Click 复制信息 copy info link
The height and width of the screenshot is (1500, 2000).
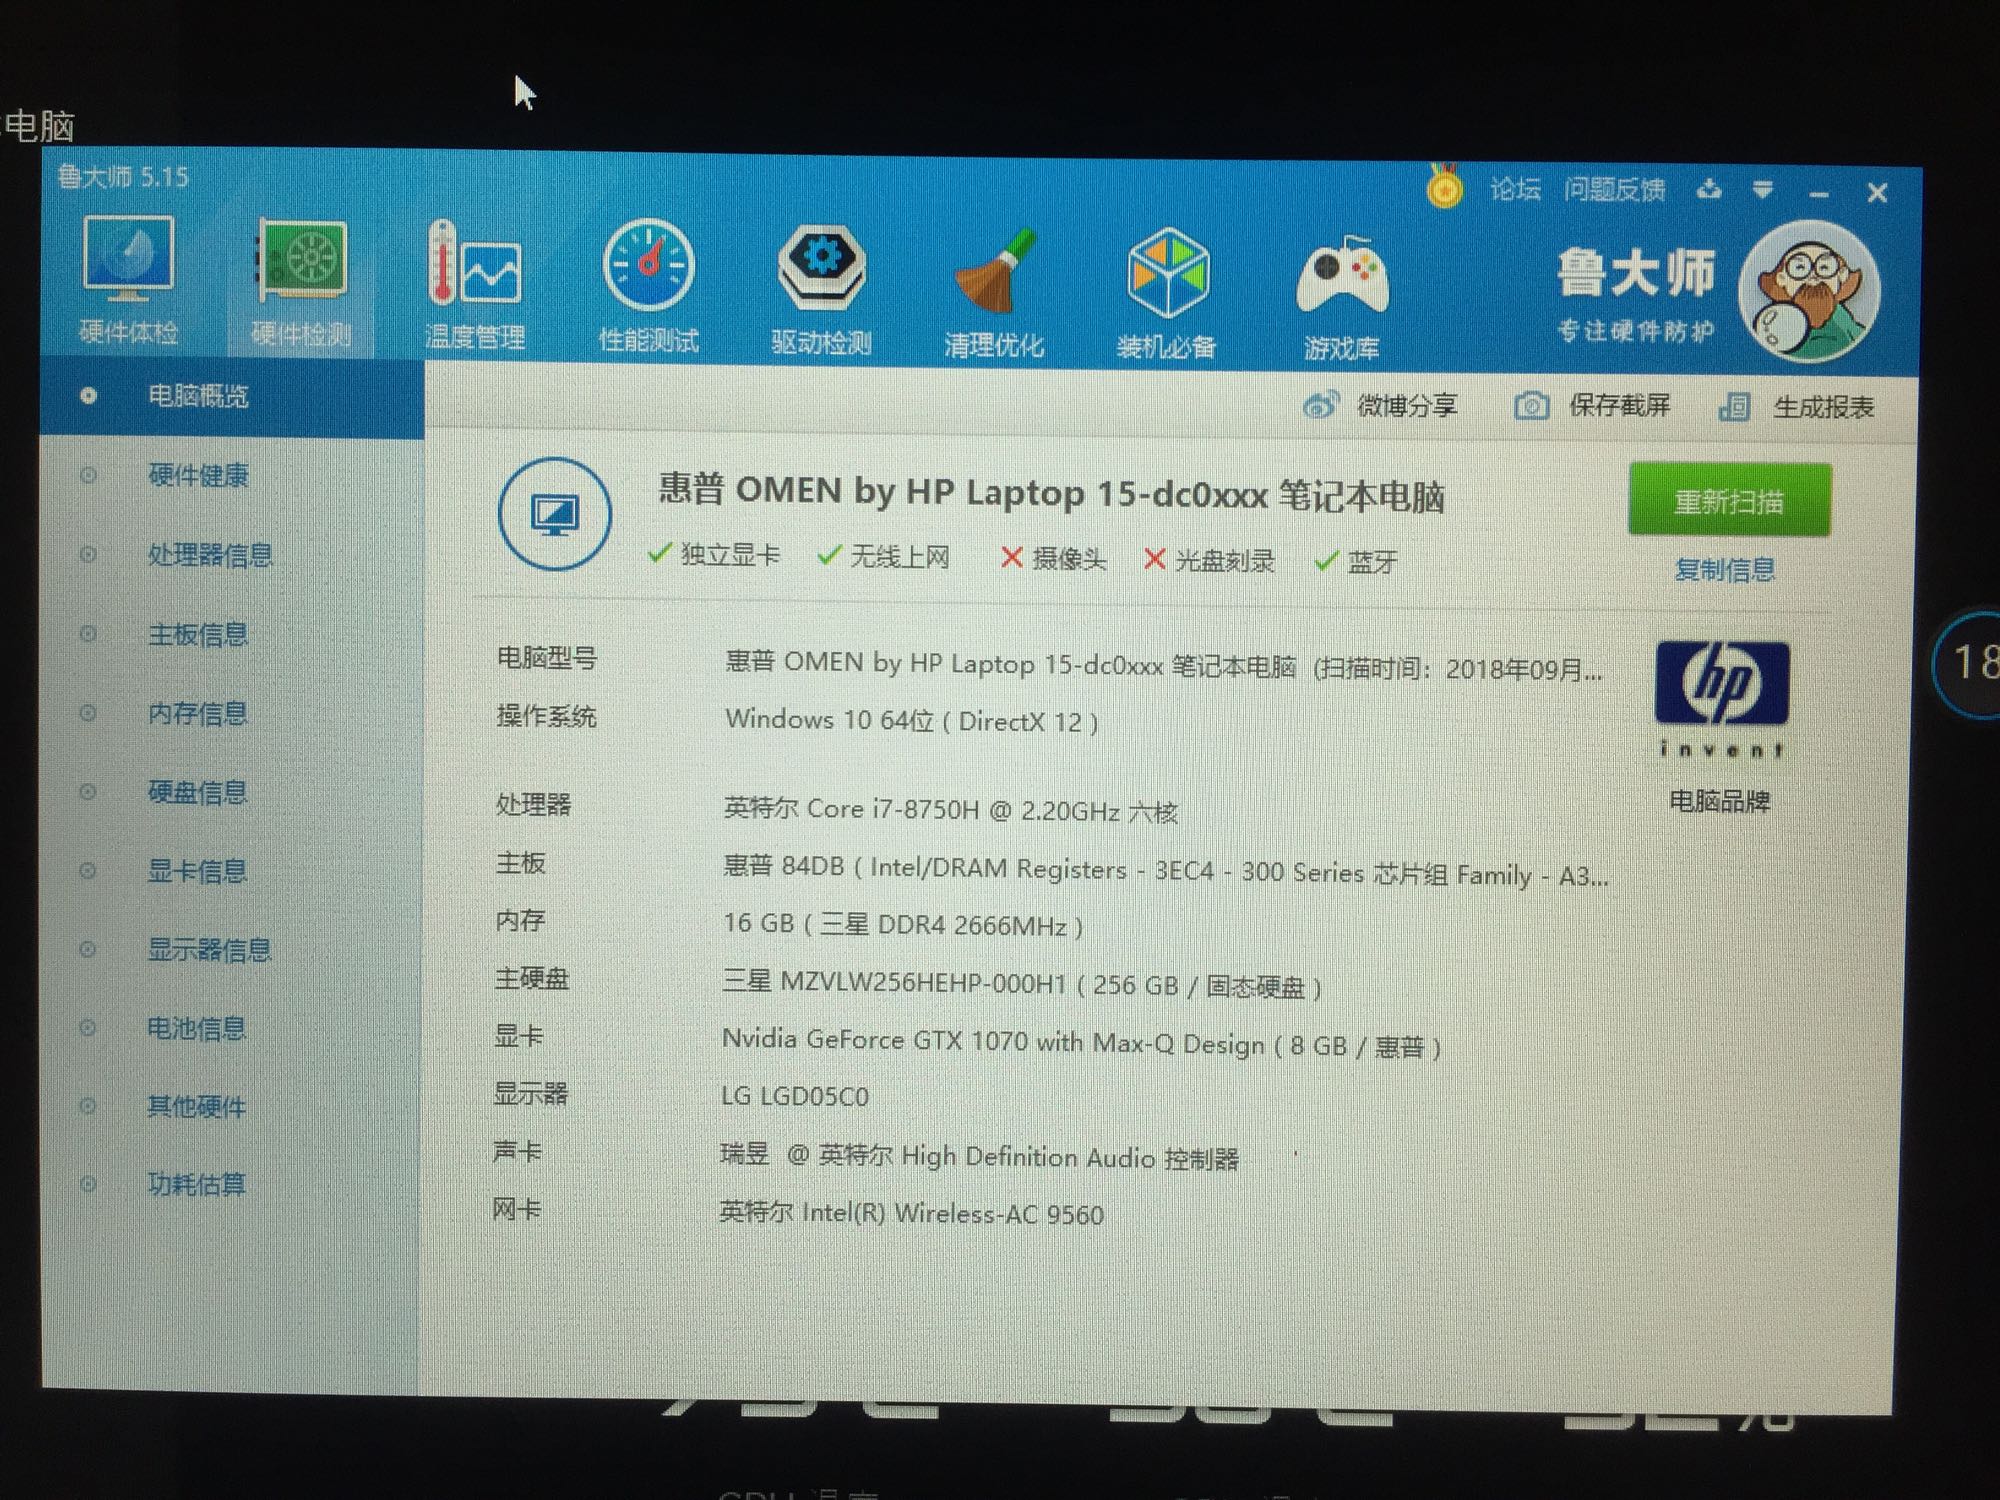point(1725,570)
